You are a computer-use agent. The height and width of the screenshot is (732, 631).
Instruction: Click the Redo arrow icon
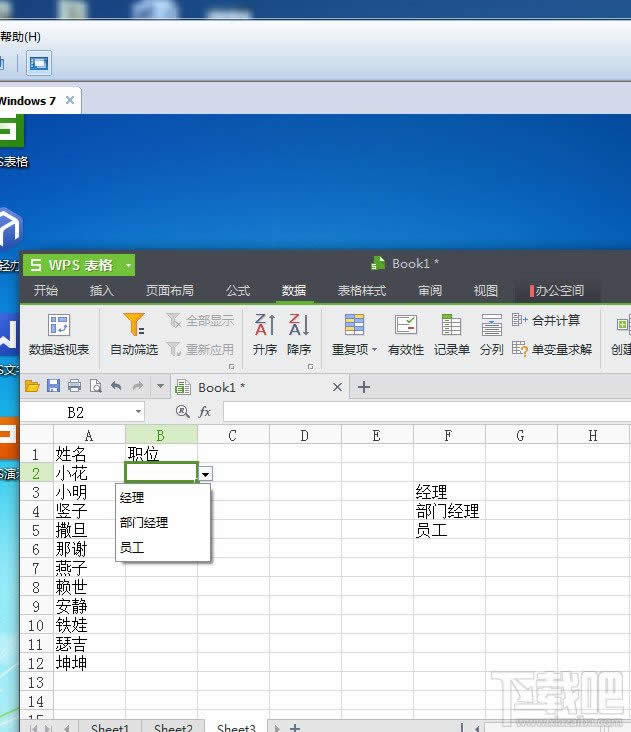[x=138, y=386]
